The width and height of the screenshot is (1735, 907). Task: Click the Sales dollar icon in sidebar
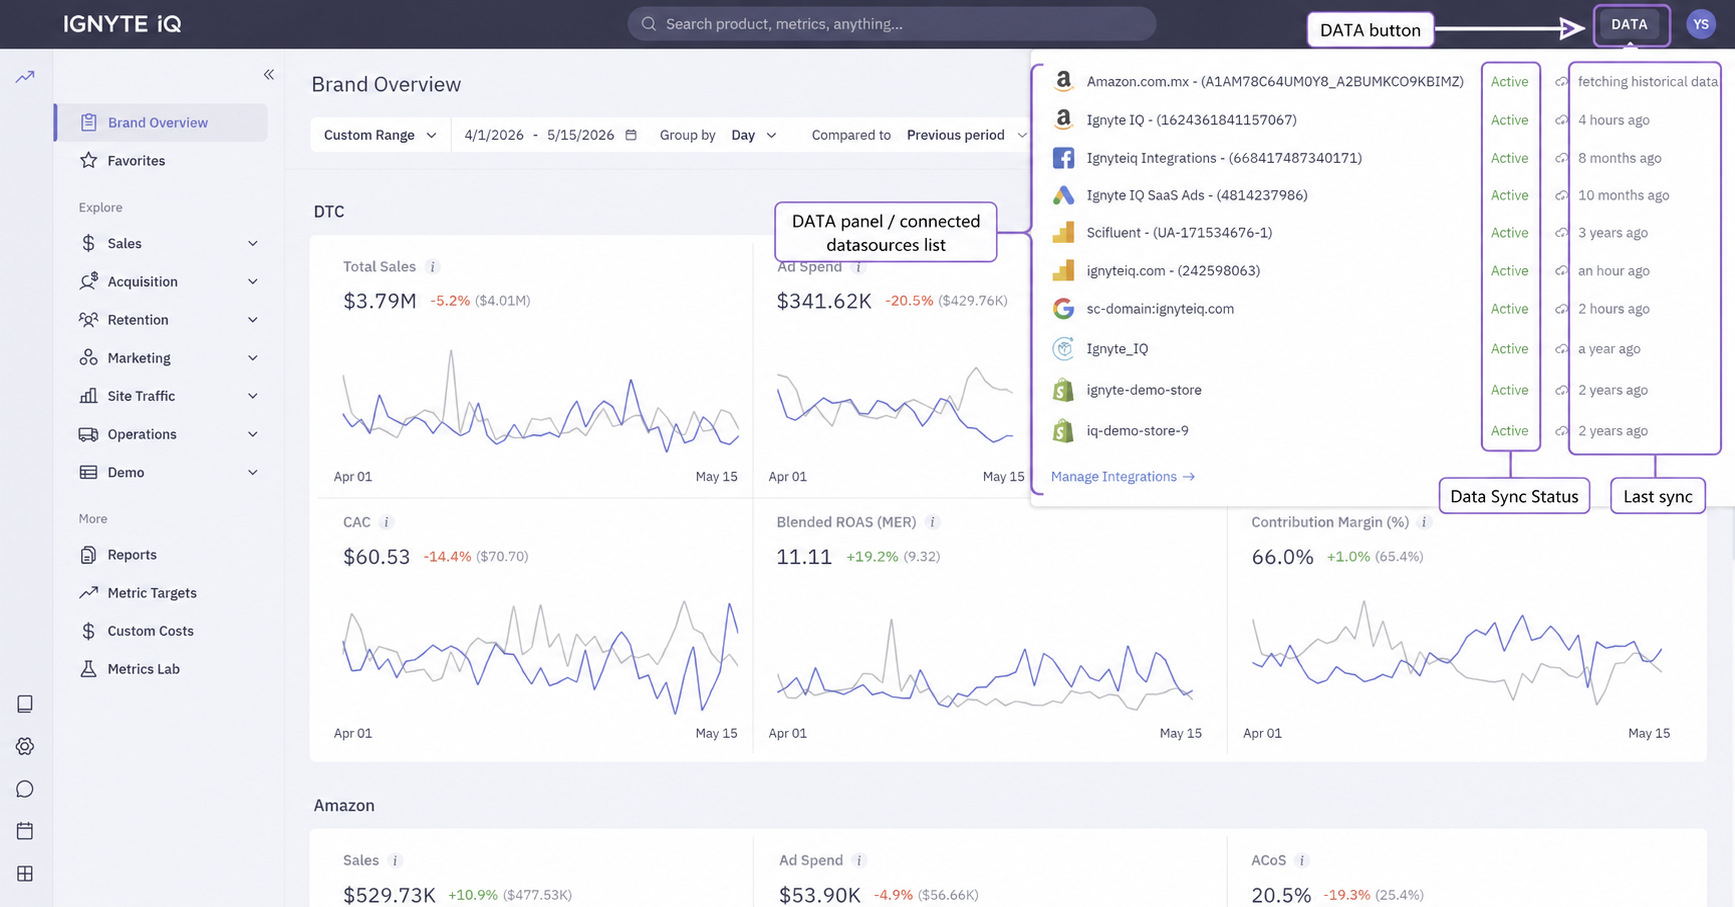tap(88, 243)
